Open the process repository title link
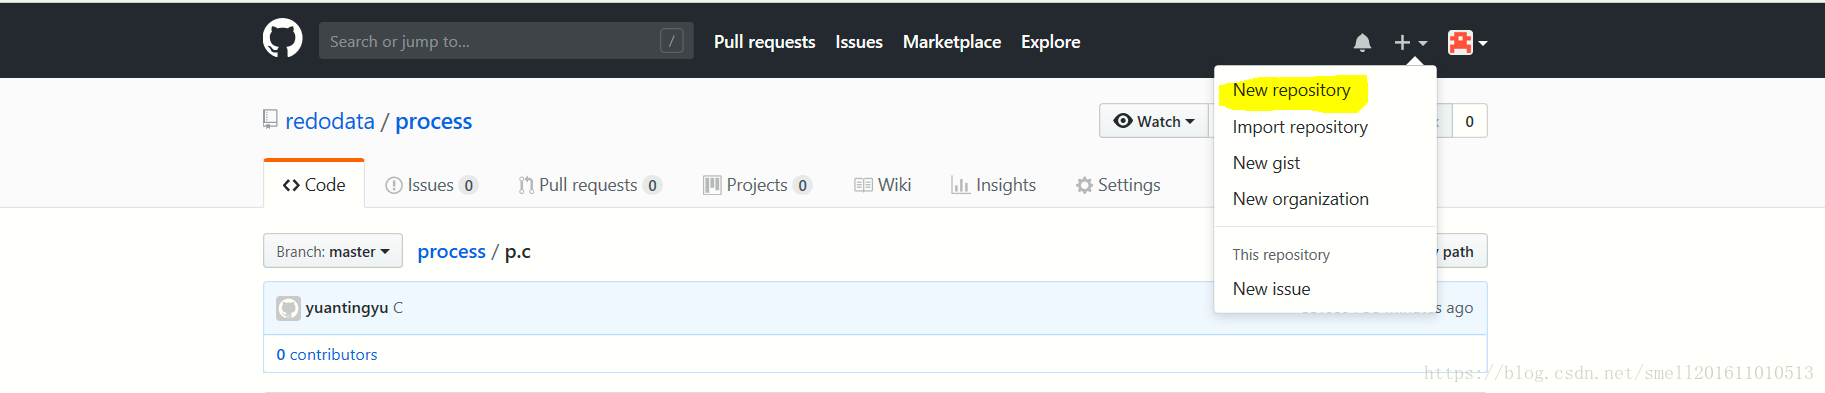This screenshot has width=1825, height=393. (433, 121)
